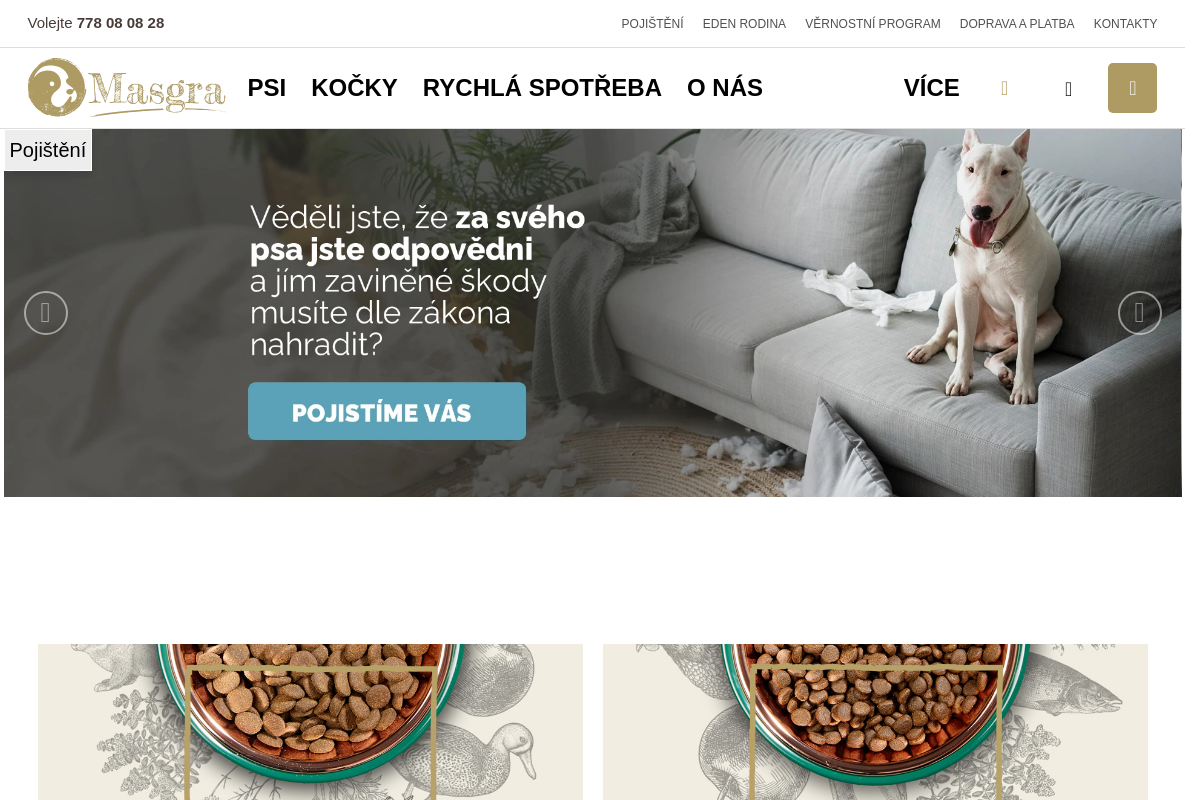Image resolution: width=1200 pixels, height=800 pixels.
Task: Click the POJISTÍME VÁS button
Action: click(x=387, y=411)
